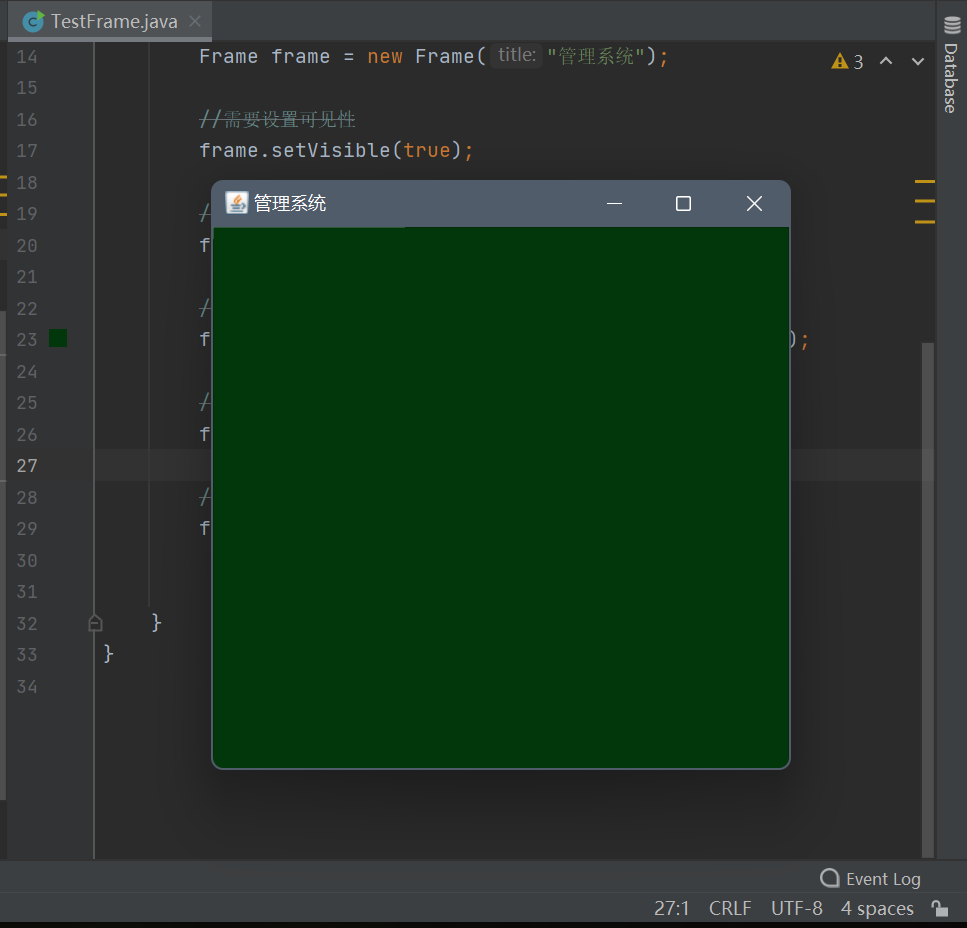This screenshot has height=928, width=967.
Task: Go to previous highlighted problem arrow
Action: (886, 62)
